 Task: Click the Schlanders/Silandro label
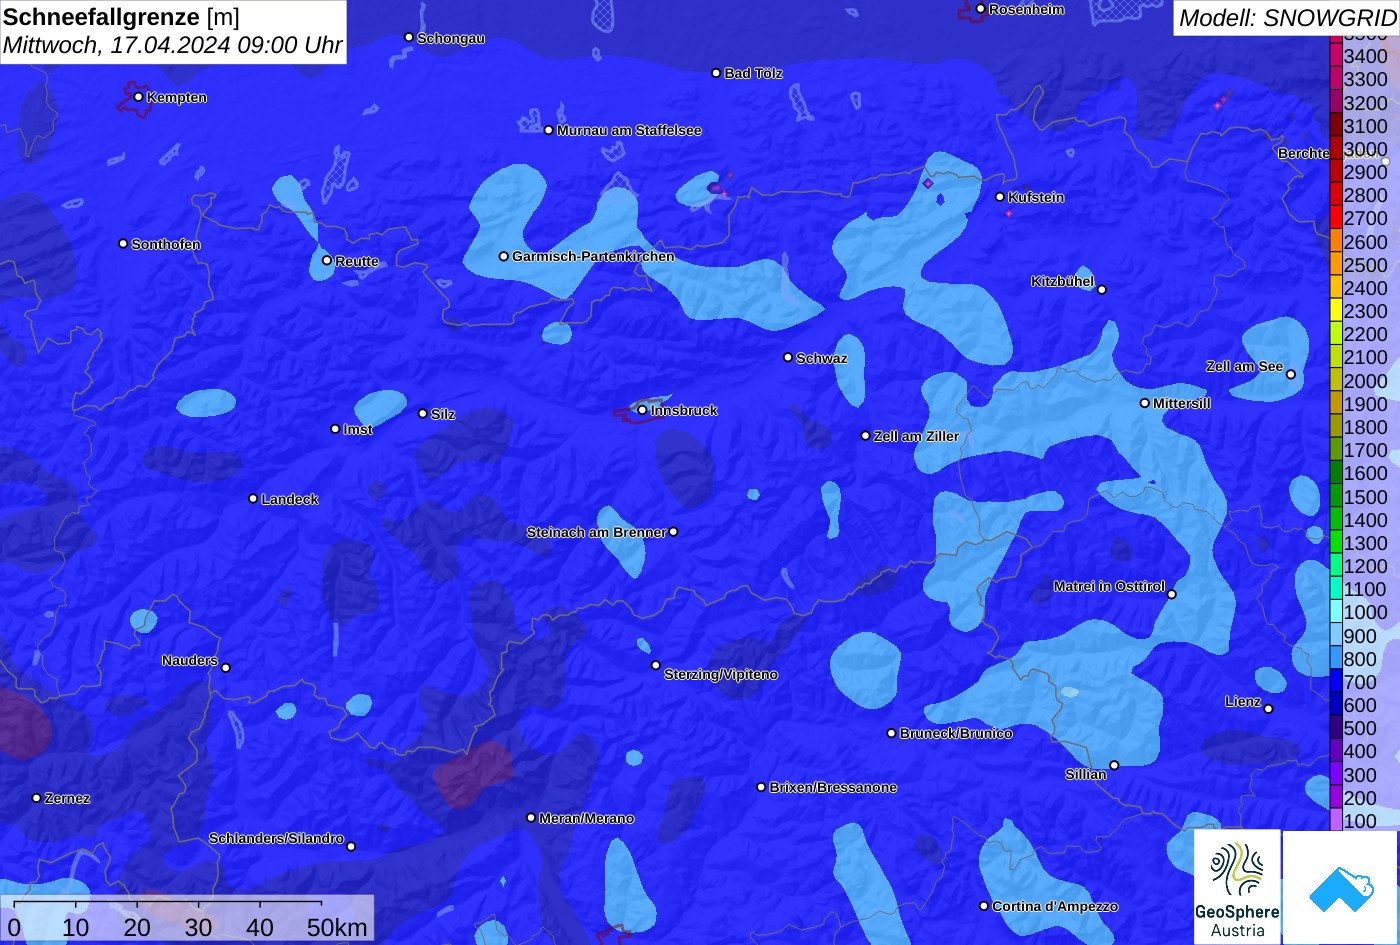(276, 839)
